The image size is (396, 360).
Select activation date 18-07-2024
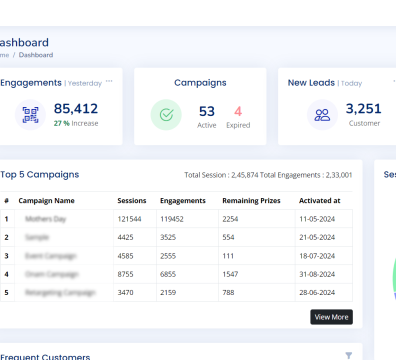coord(317,256)
